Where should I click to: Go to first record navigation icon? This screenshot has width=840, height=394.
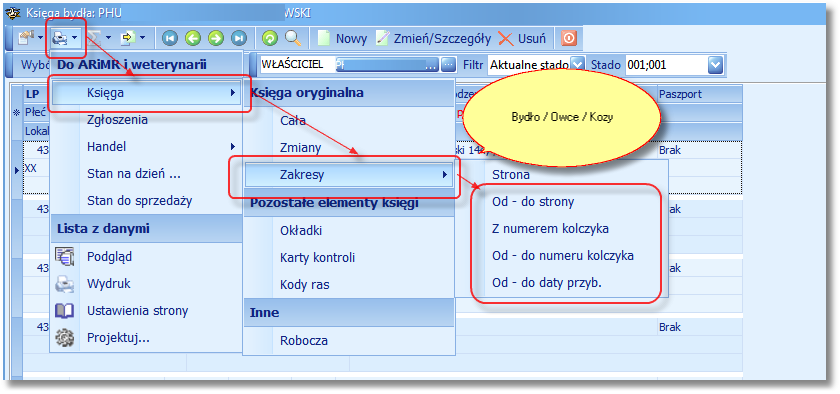[x=170, y=38]
